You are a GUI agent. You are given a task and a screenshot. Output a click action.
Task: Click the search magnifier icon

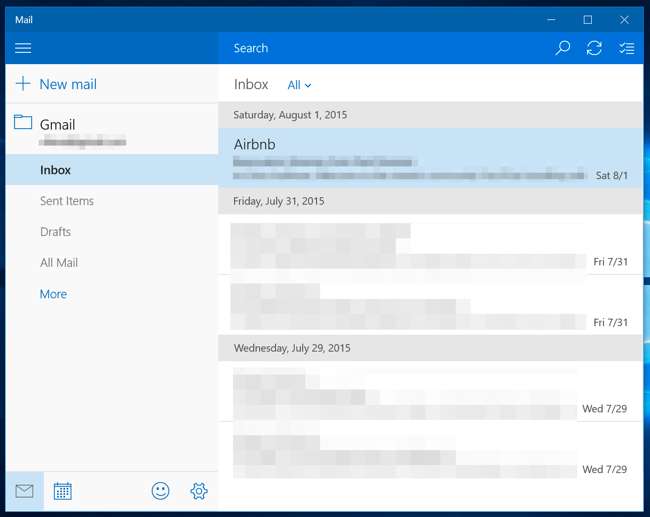(562, 48)
